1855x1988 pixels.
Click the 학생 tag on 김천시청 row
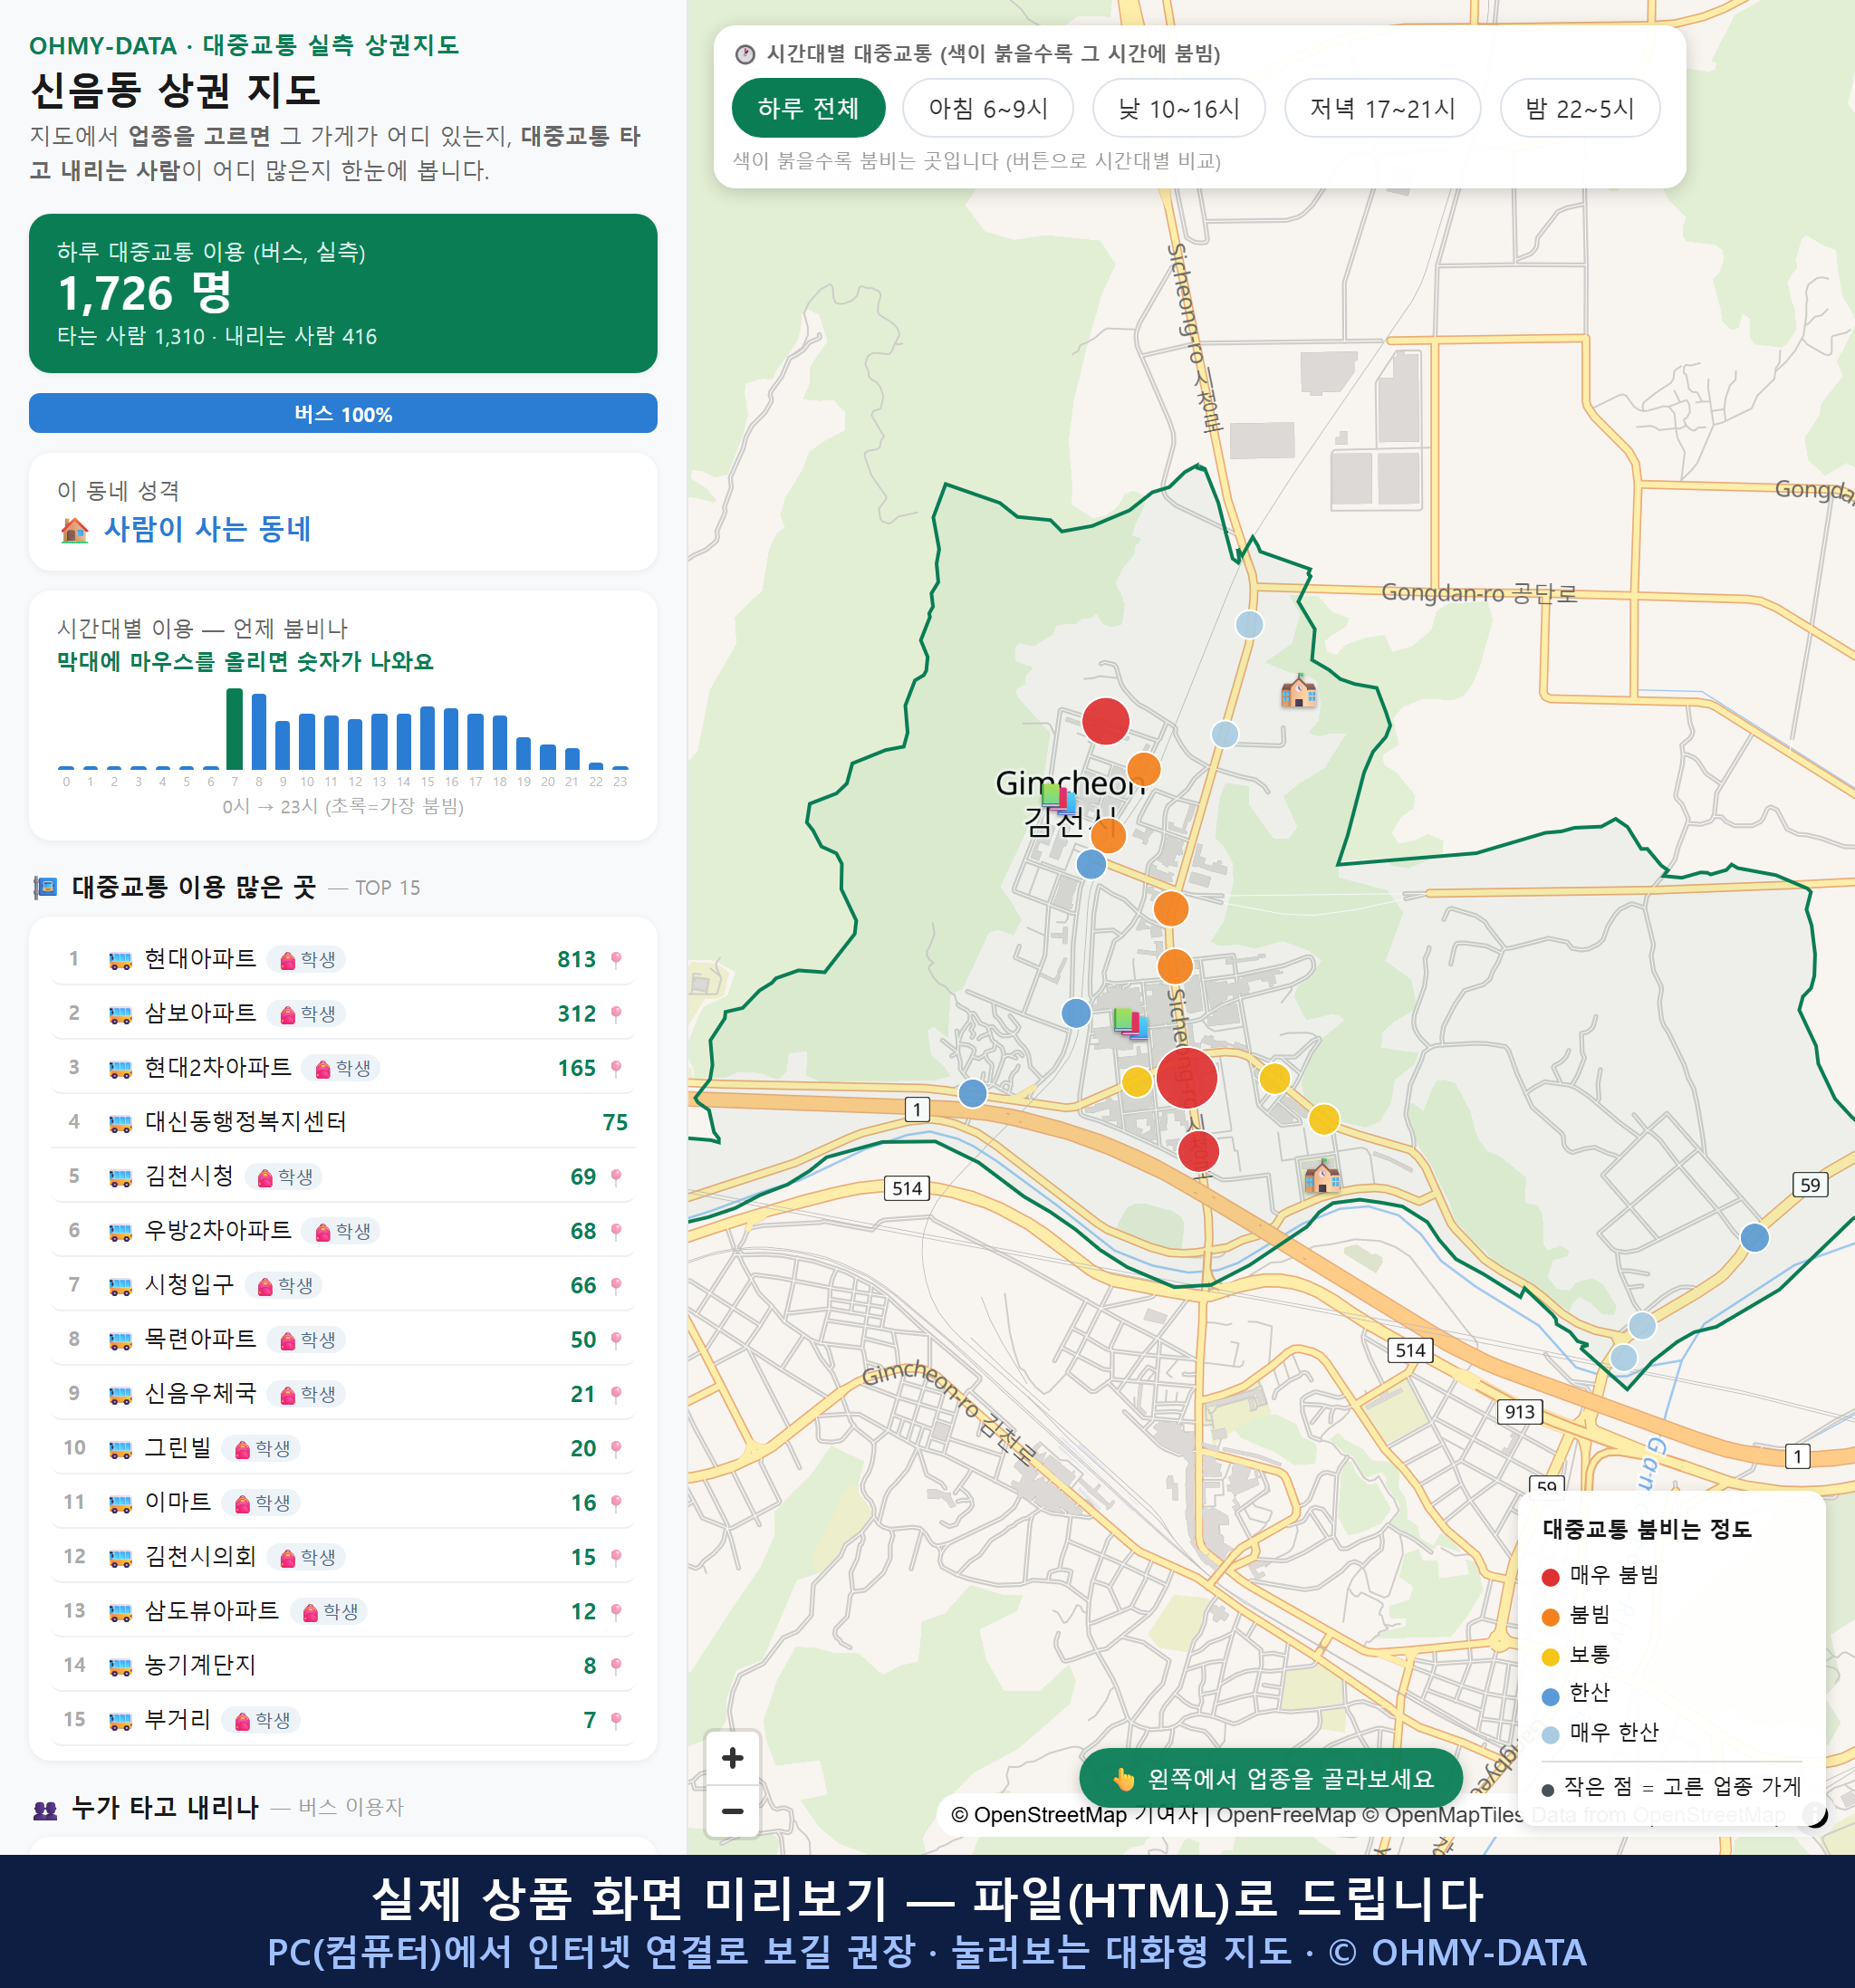[x=285, y=1177]
